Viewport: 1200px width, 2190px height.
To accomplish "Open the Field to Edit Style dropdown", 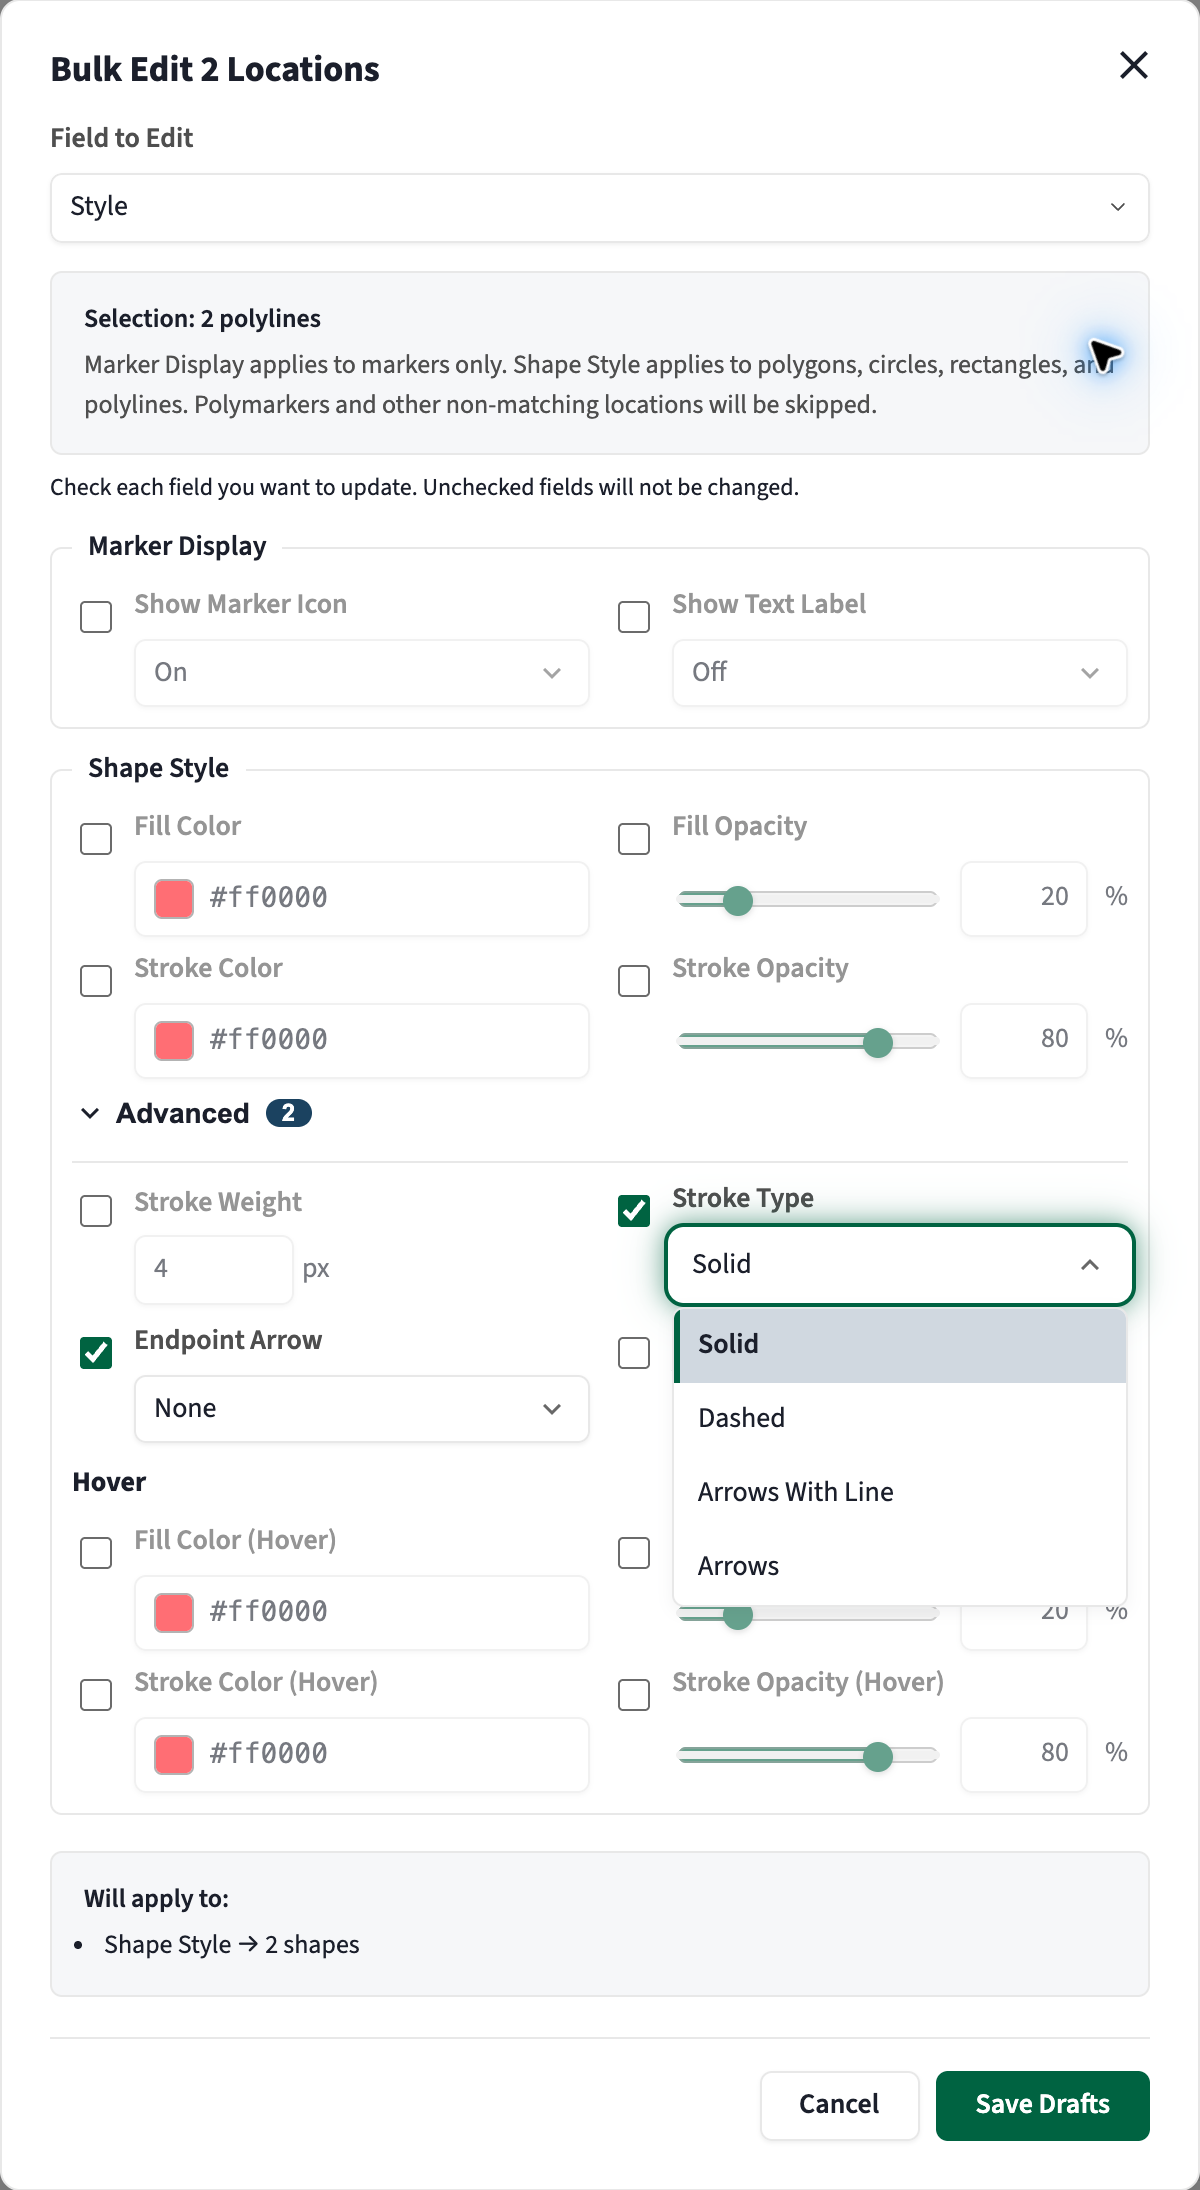I will 600,208.
